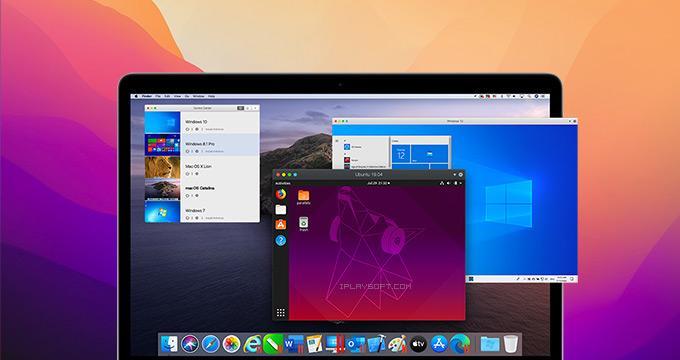Open Ubuntu Help question mark icon
Image resolution: width=680 pixels, height=360 pixels.
281,240
